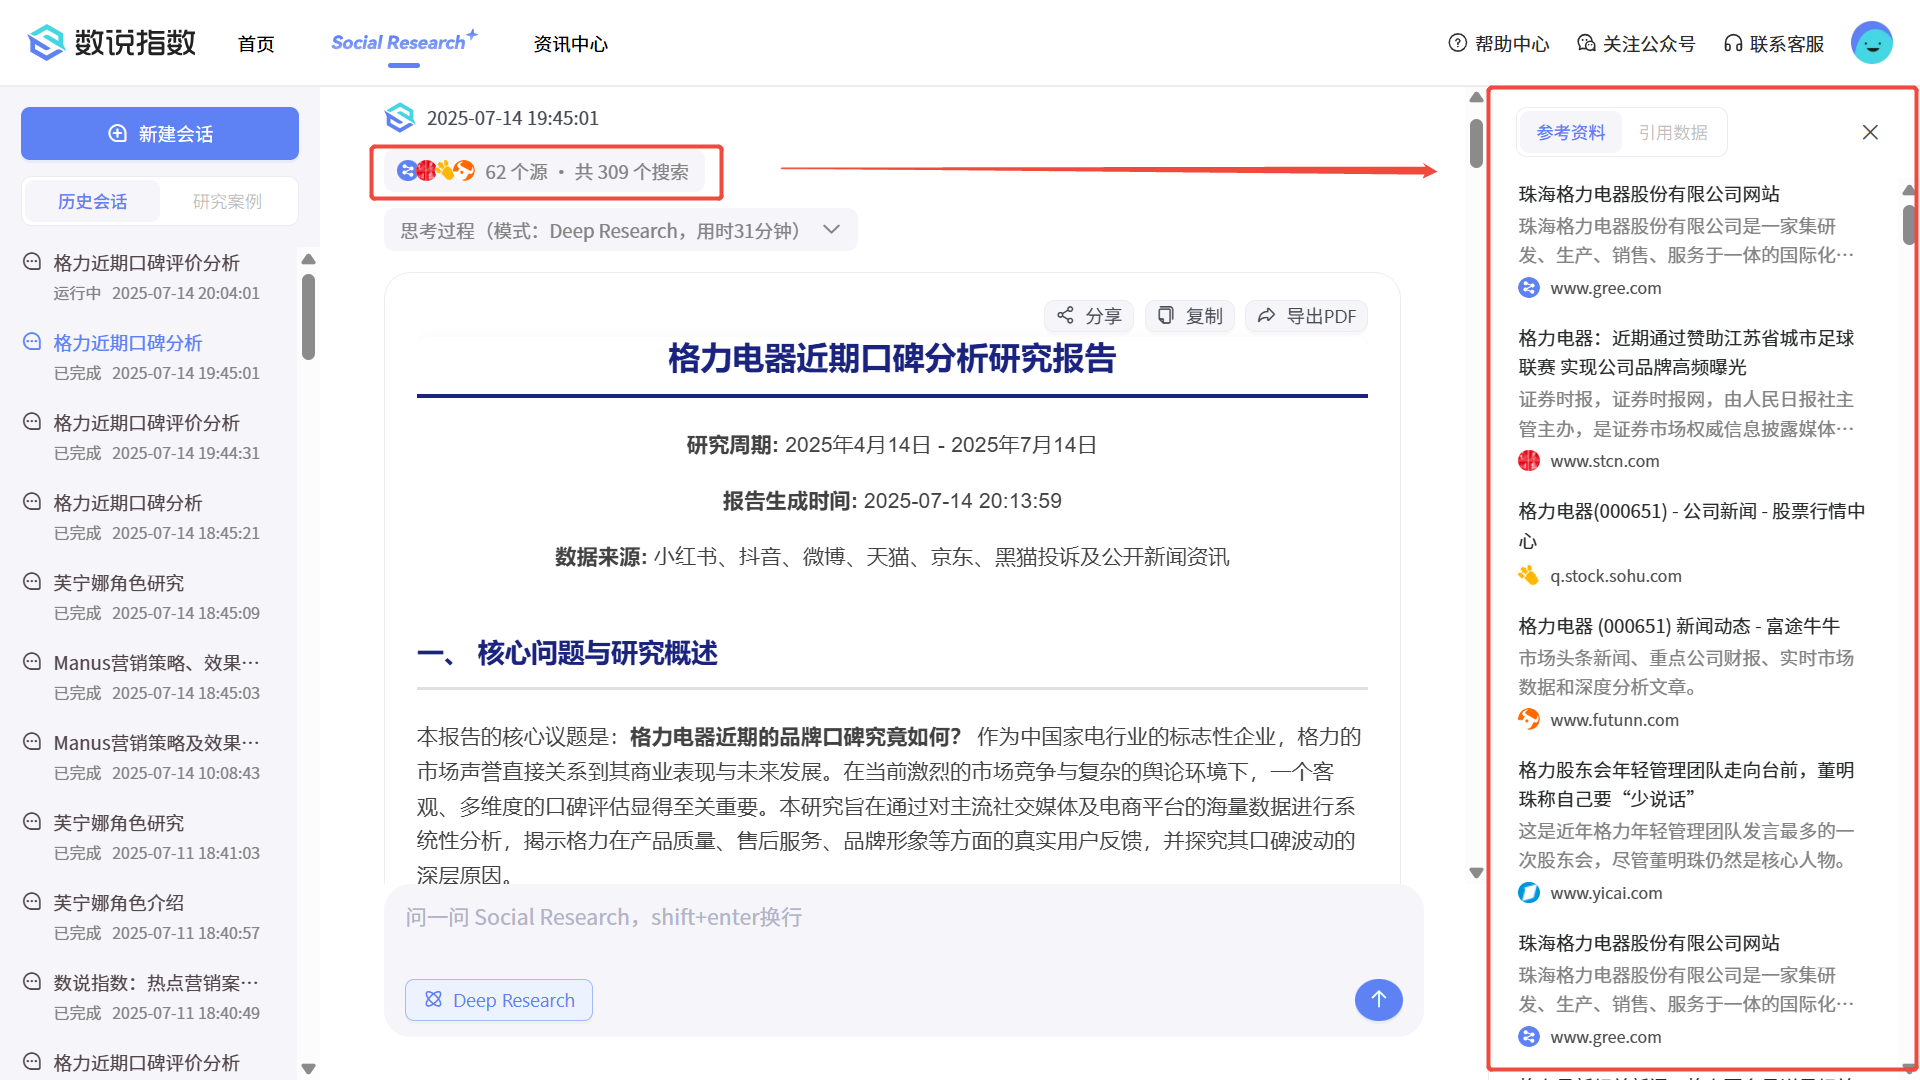Open 格力电器：近期通过赞助江苏省城市足球 reference

click(1686, 352)
